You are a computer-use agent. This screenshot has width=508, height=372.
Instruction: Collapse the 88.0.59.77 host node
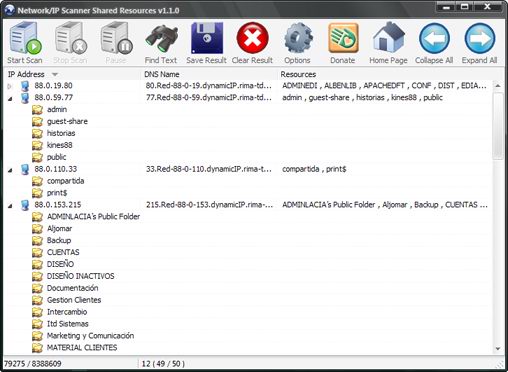click(x=10, y=98)
